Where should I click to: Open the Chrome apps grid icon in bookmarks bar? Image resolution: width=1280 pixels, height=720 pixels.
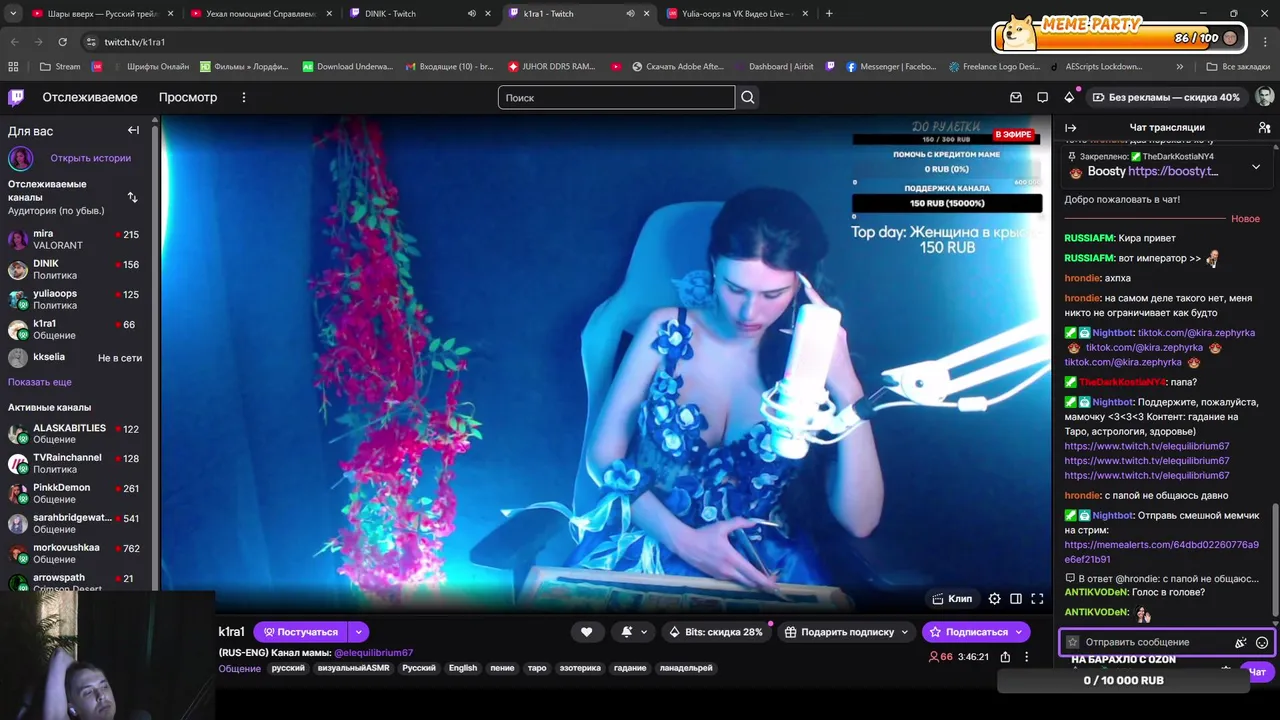13,67
